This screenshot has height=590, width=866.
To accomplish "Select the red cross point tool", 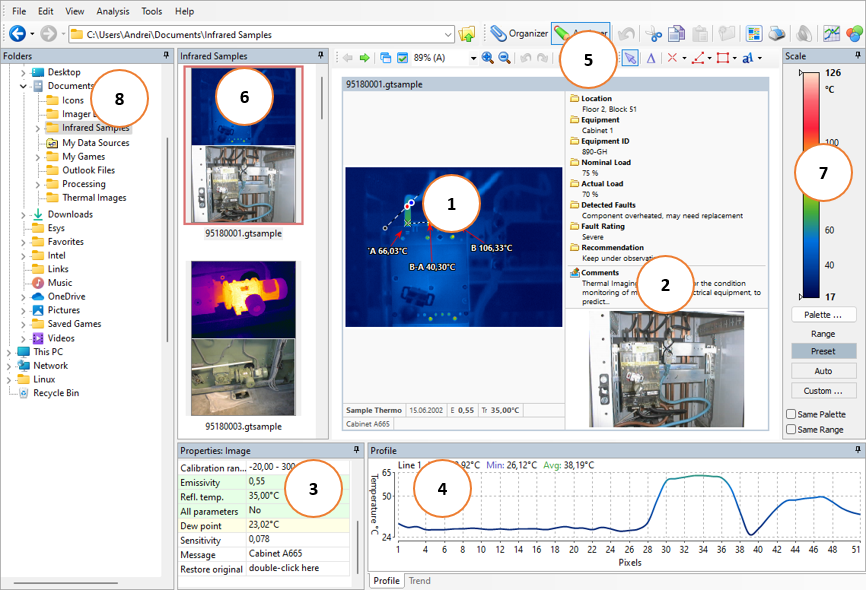I will [x=672, y=57].
